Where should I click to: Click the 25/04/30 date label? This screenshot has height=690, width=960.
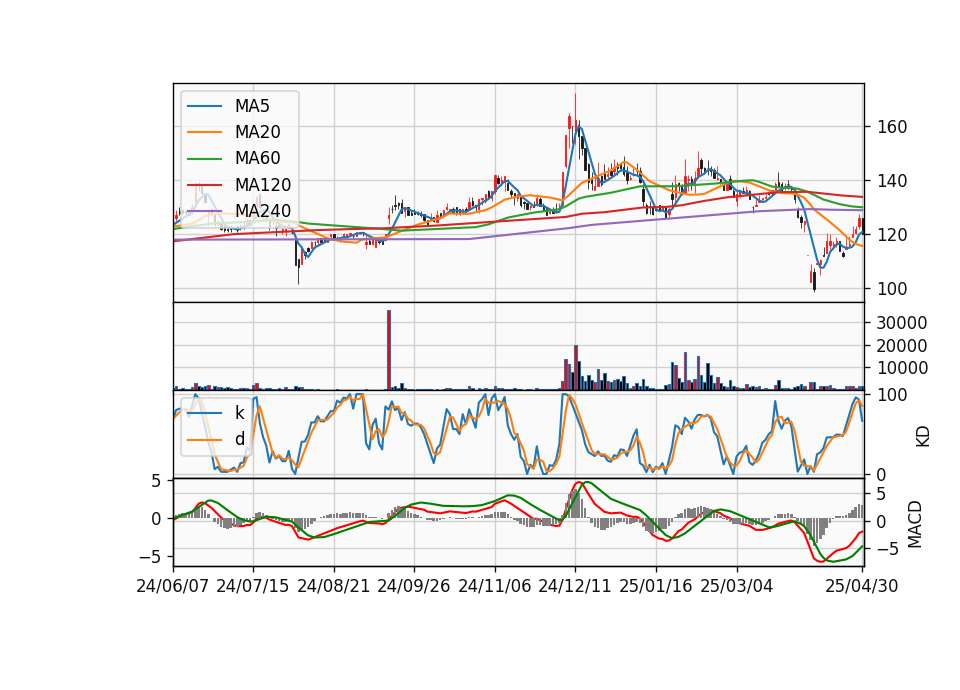862,586
